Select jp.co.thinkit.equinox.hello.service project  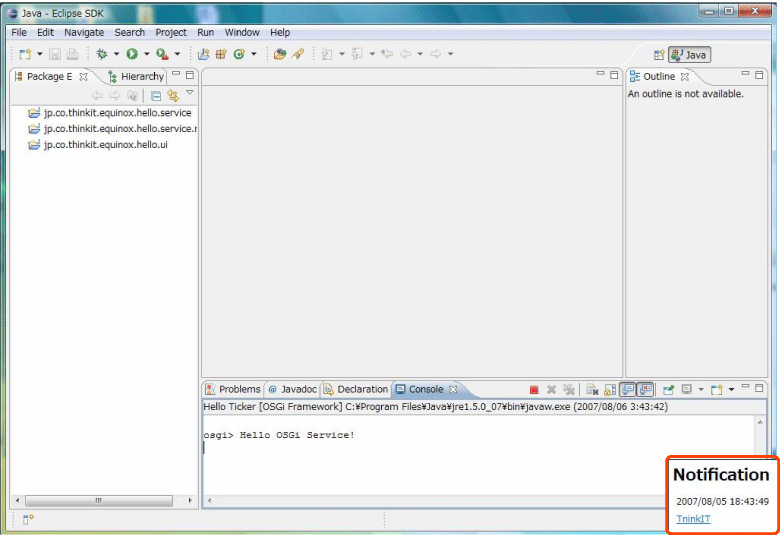point(109,113)
